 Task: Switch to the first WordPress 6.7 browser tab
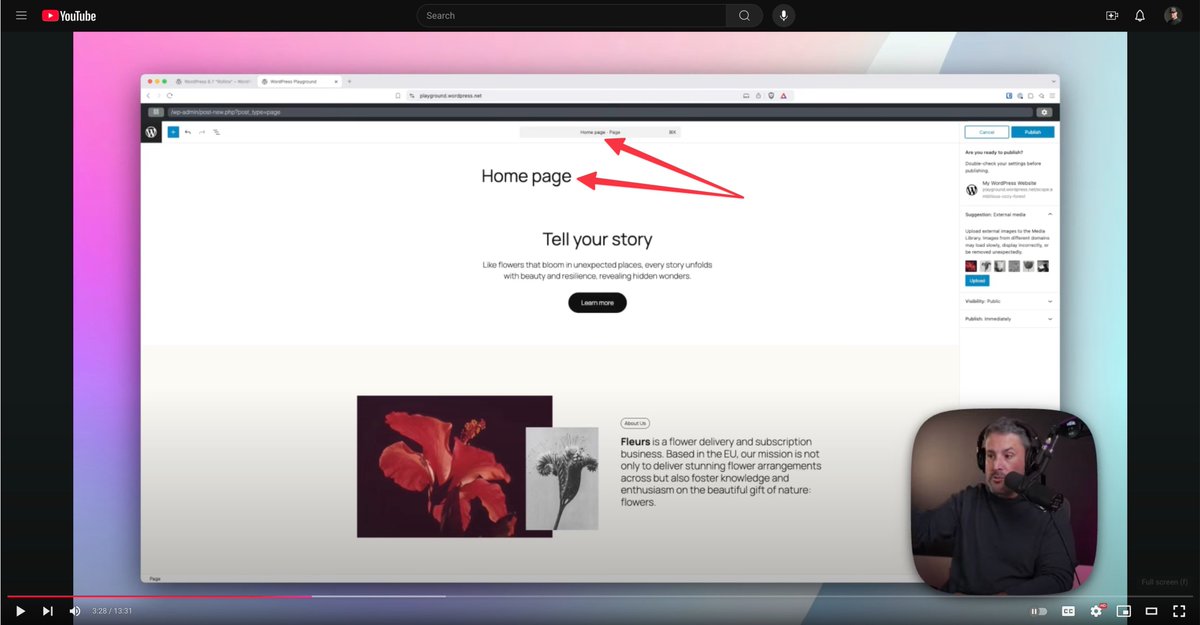point(214,81)
